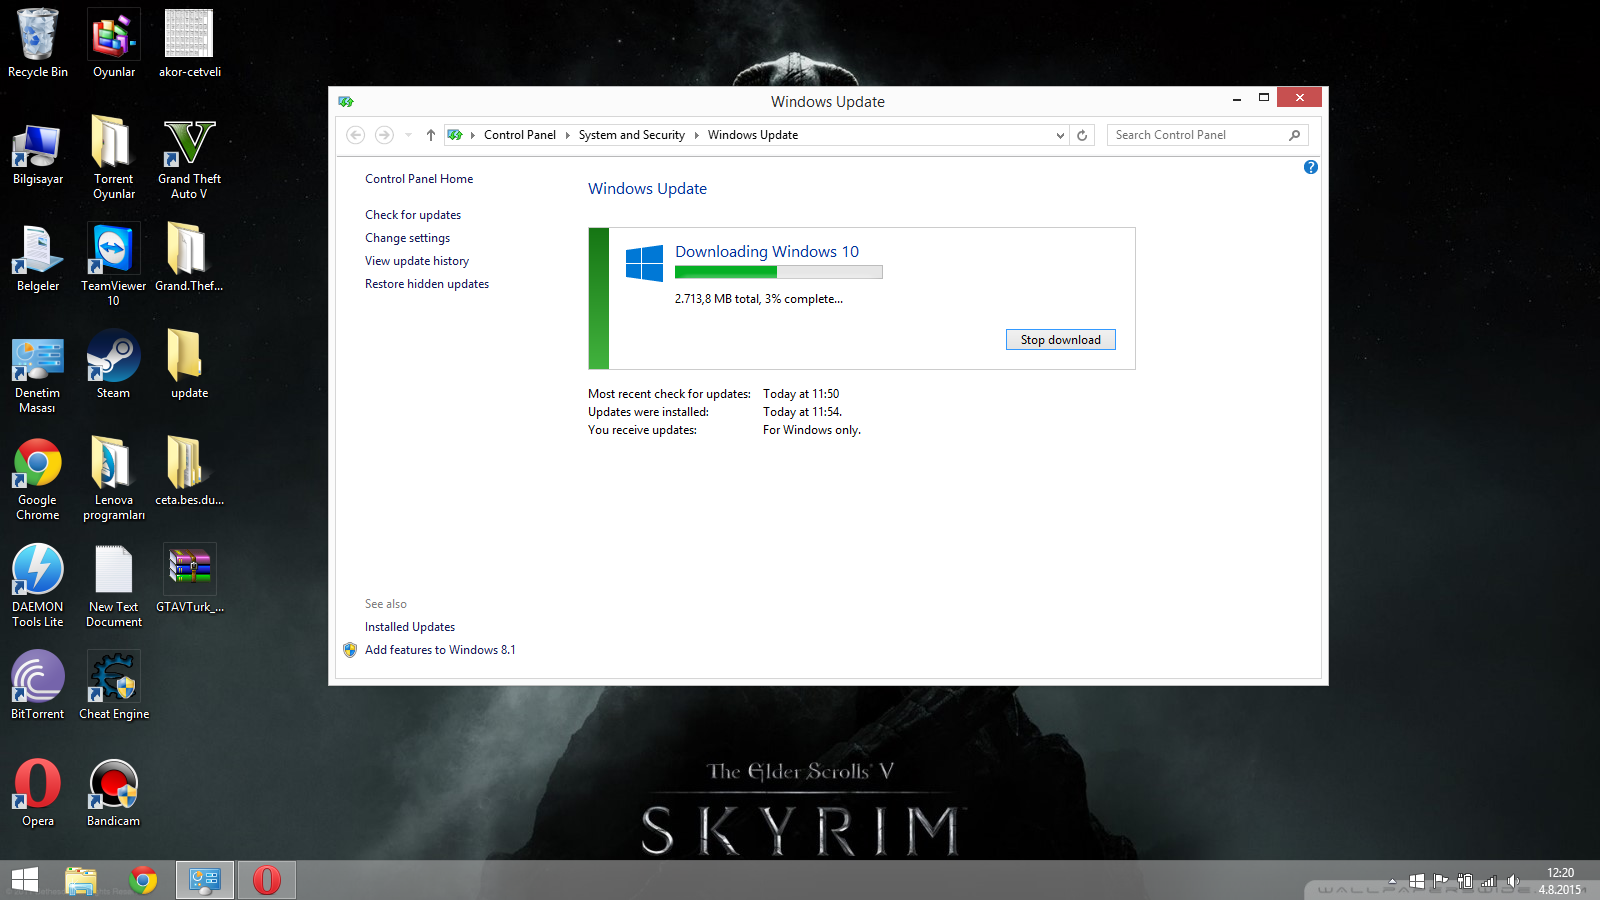Viewport: 1600px width, 900px height.
Task: Open the Lenova programları folder
Action: (114, 478)
